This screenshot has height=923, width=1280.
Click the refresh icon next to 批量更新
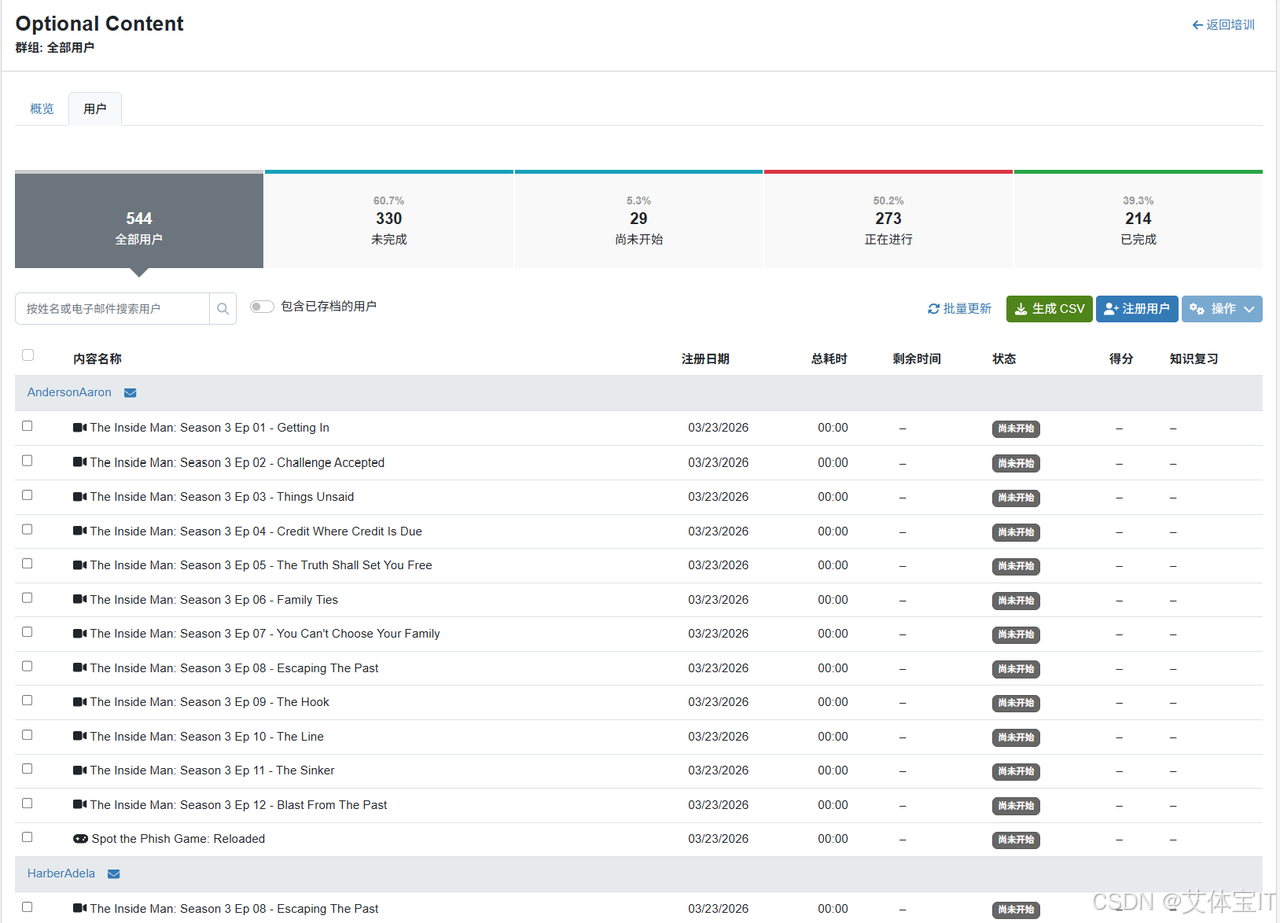coord(934,309)
